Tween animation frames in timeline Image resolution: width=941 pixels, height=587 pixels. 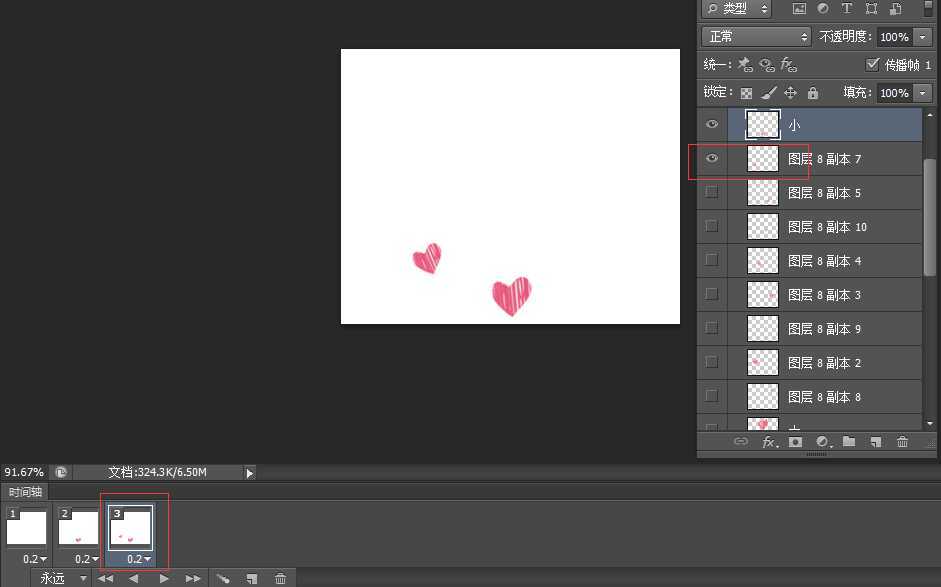(224, 578)
